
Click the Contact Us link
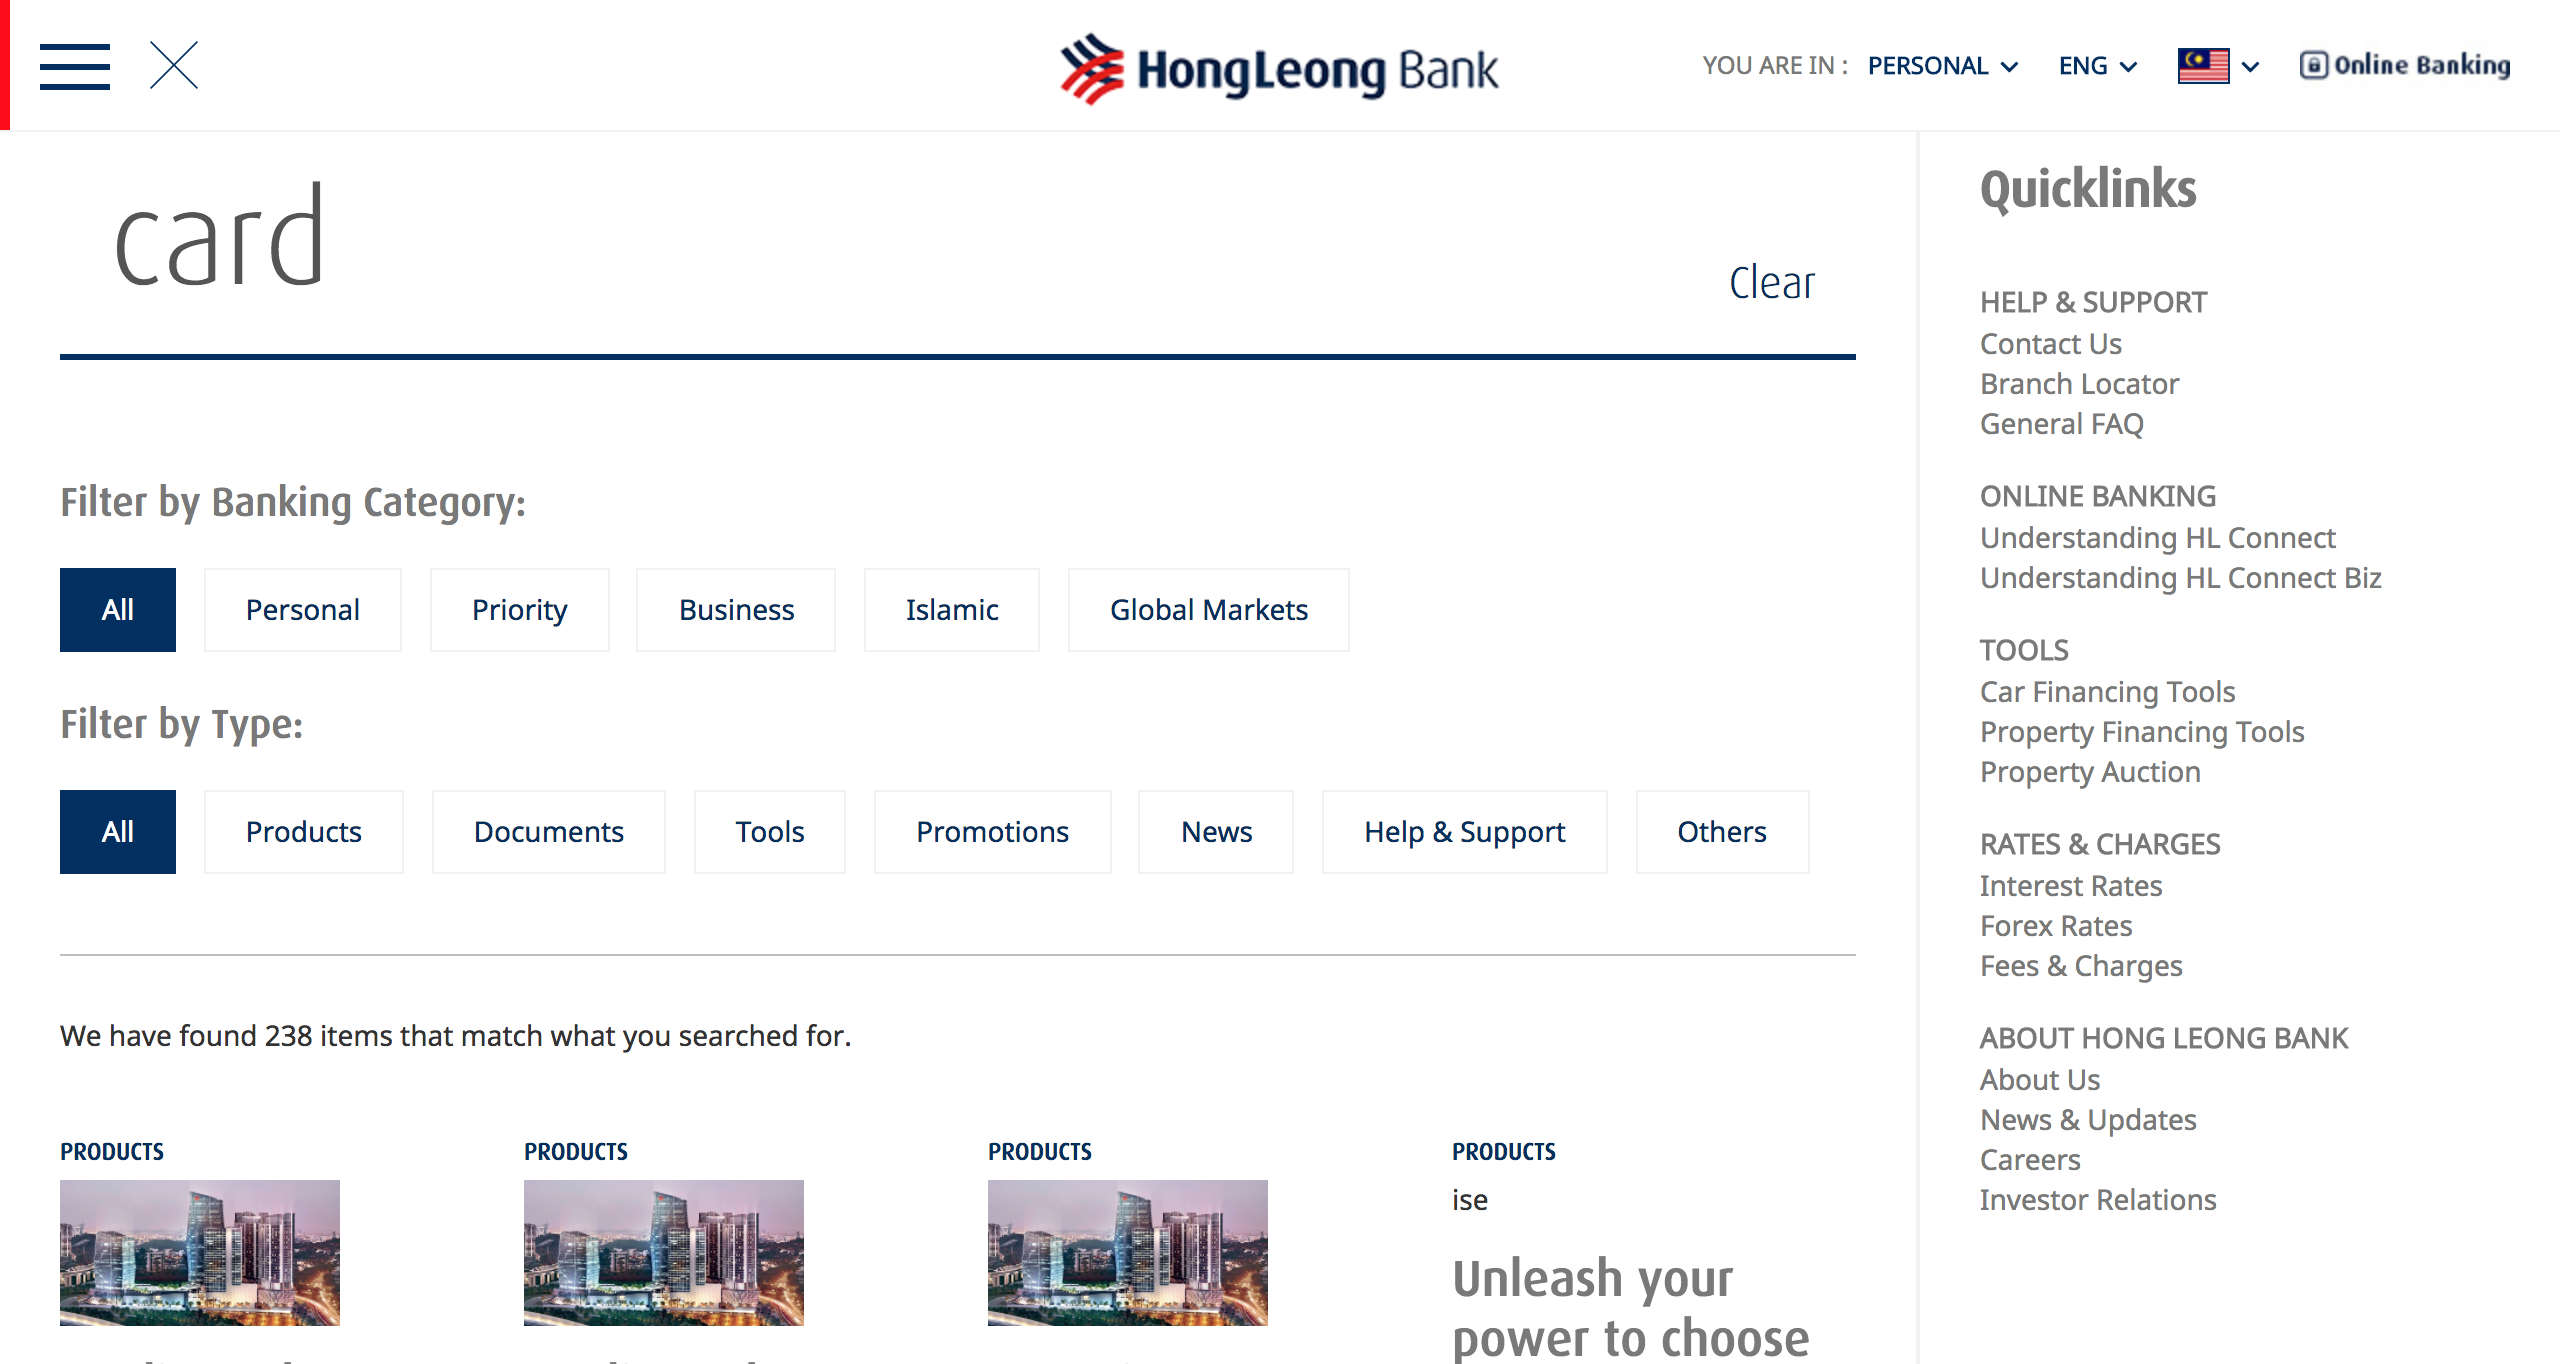tap(2054, 342)
